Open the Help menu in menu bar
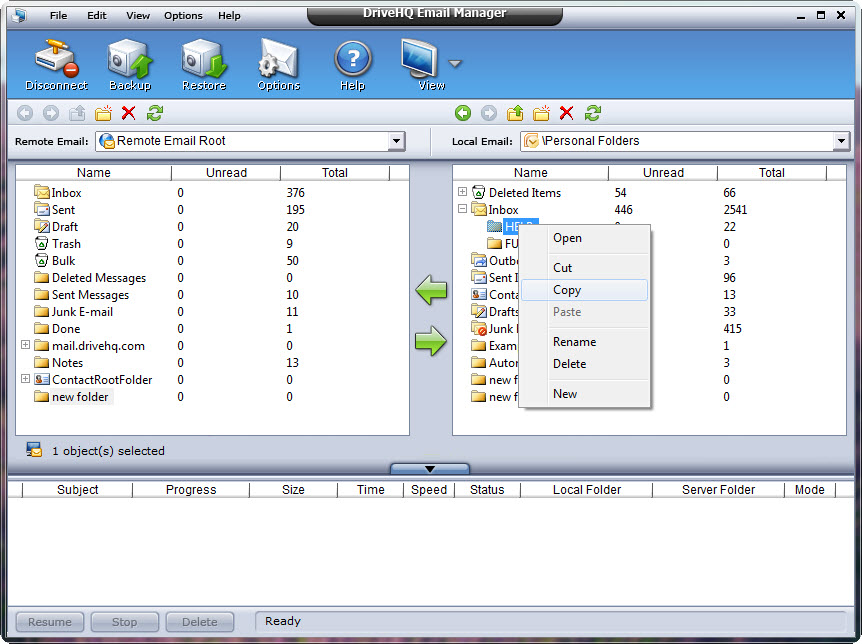Viewport: 862px width, 644px height. [x=229, y=15]
